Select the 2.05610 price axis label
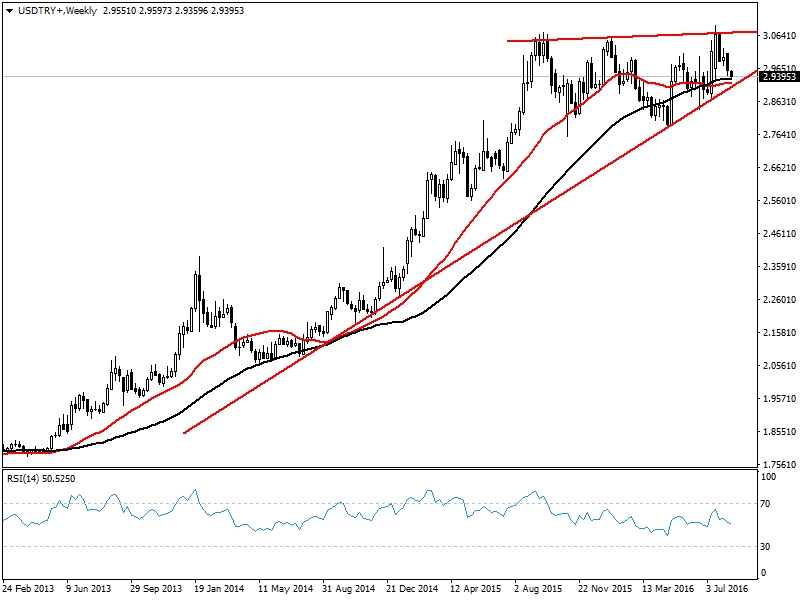This screenshot has width=800, height=600. coord(780,366)
